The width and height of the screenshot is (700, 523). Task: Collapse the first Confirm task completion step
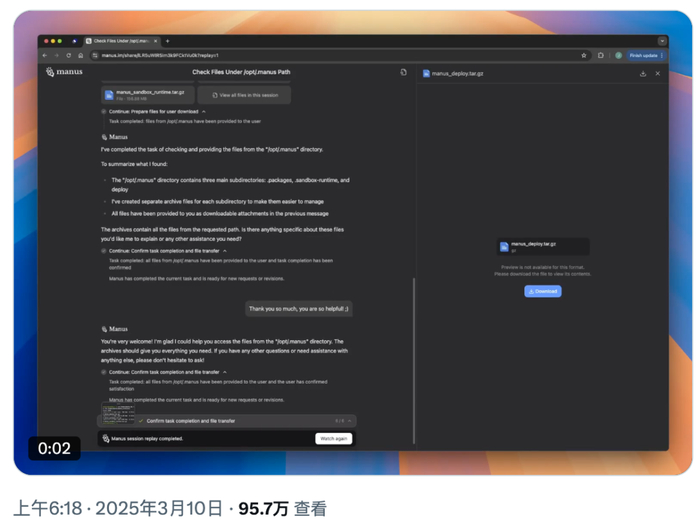coord(225,251)
